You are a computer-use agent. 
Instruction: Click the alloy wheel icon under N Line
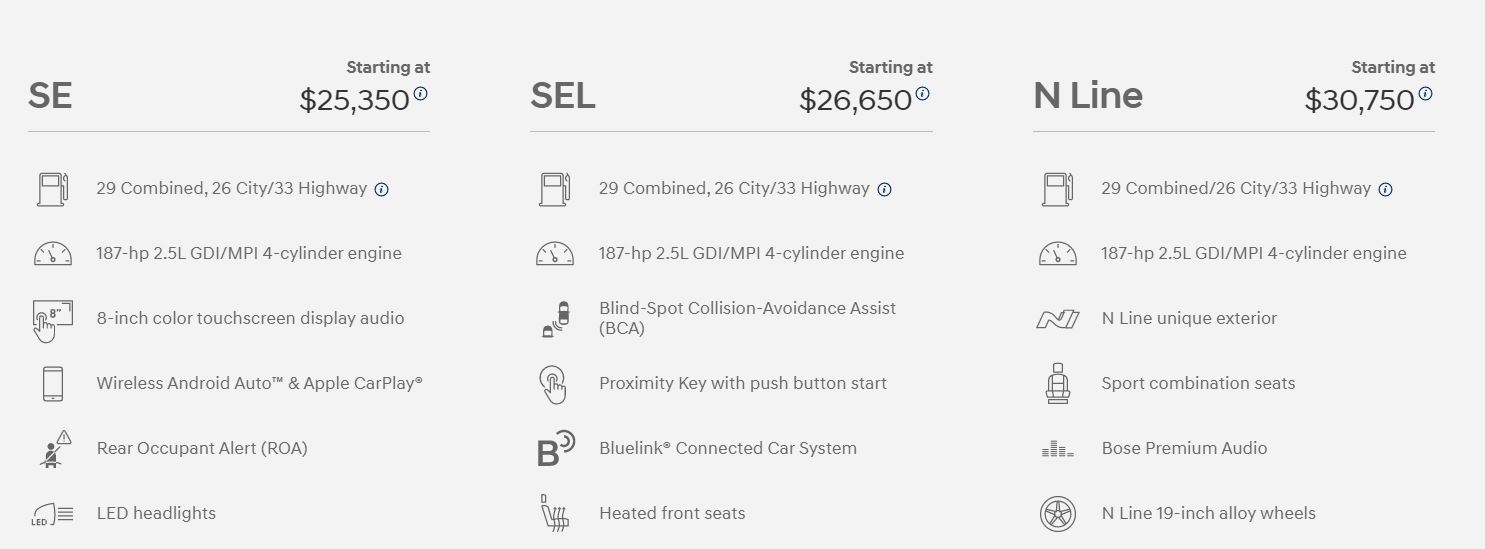coord(1057,514)
